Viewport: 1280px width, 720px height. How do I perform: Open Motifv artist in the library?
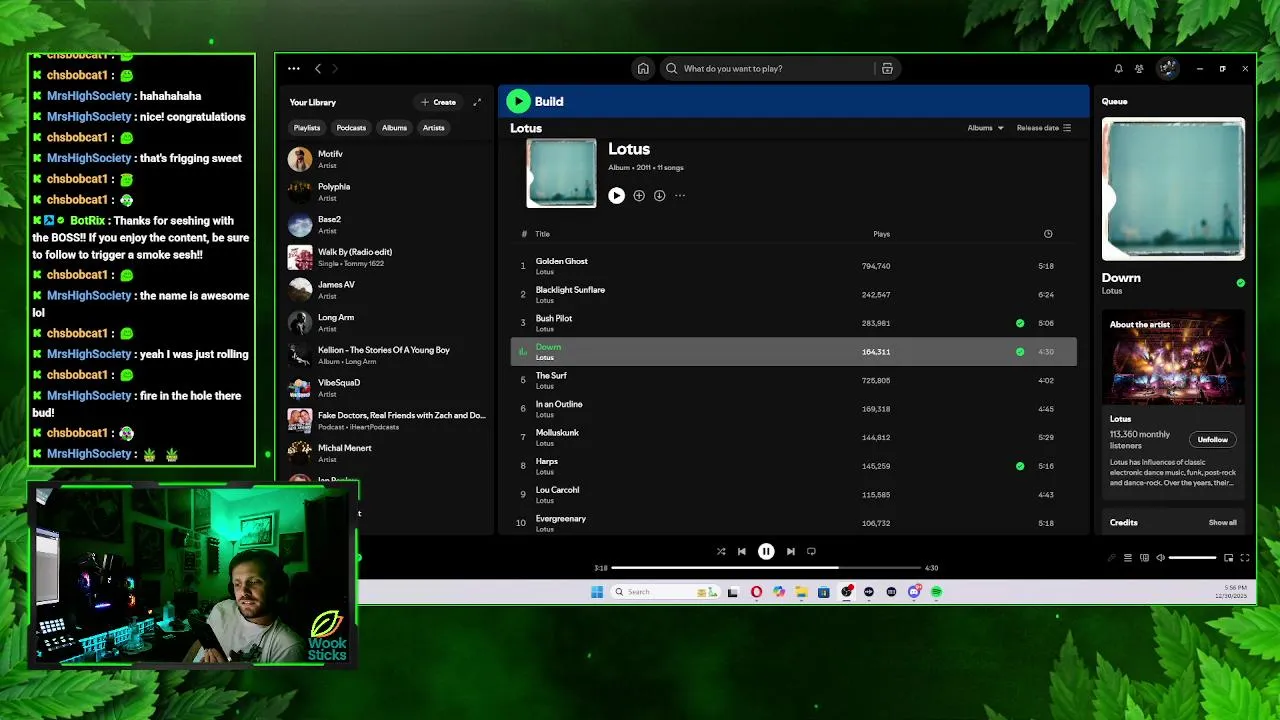386,159
